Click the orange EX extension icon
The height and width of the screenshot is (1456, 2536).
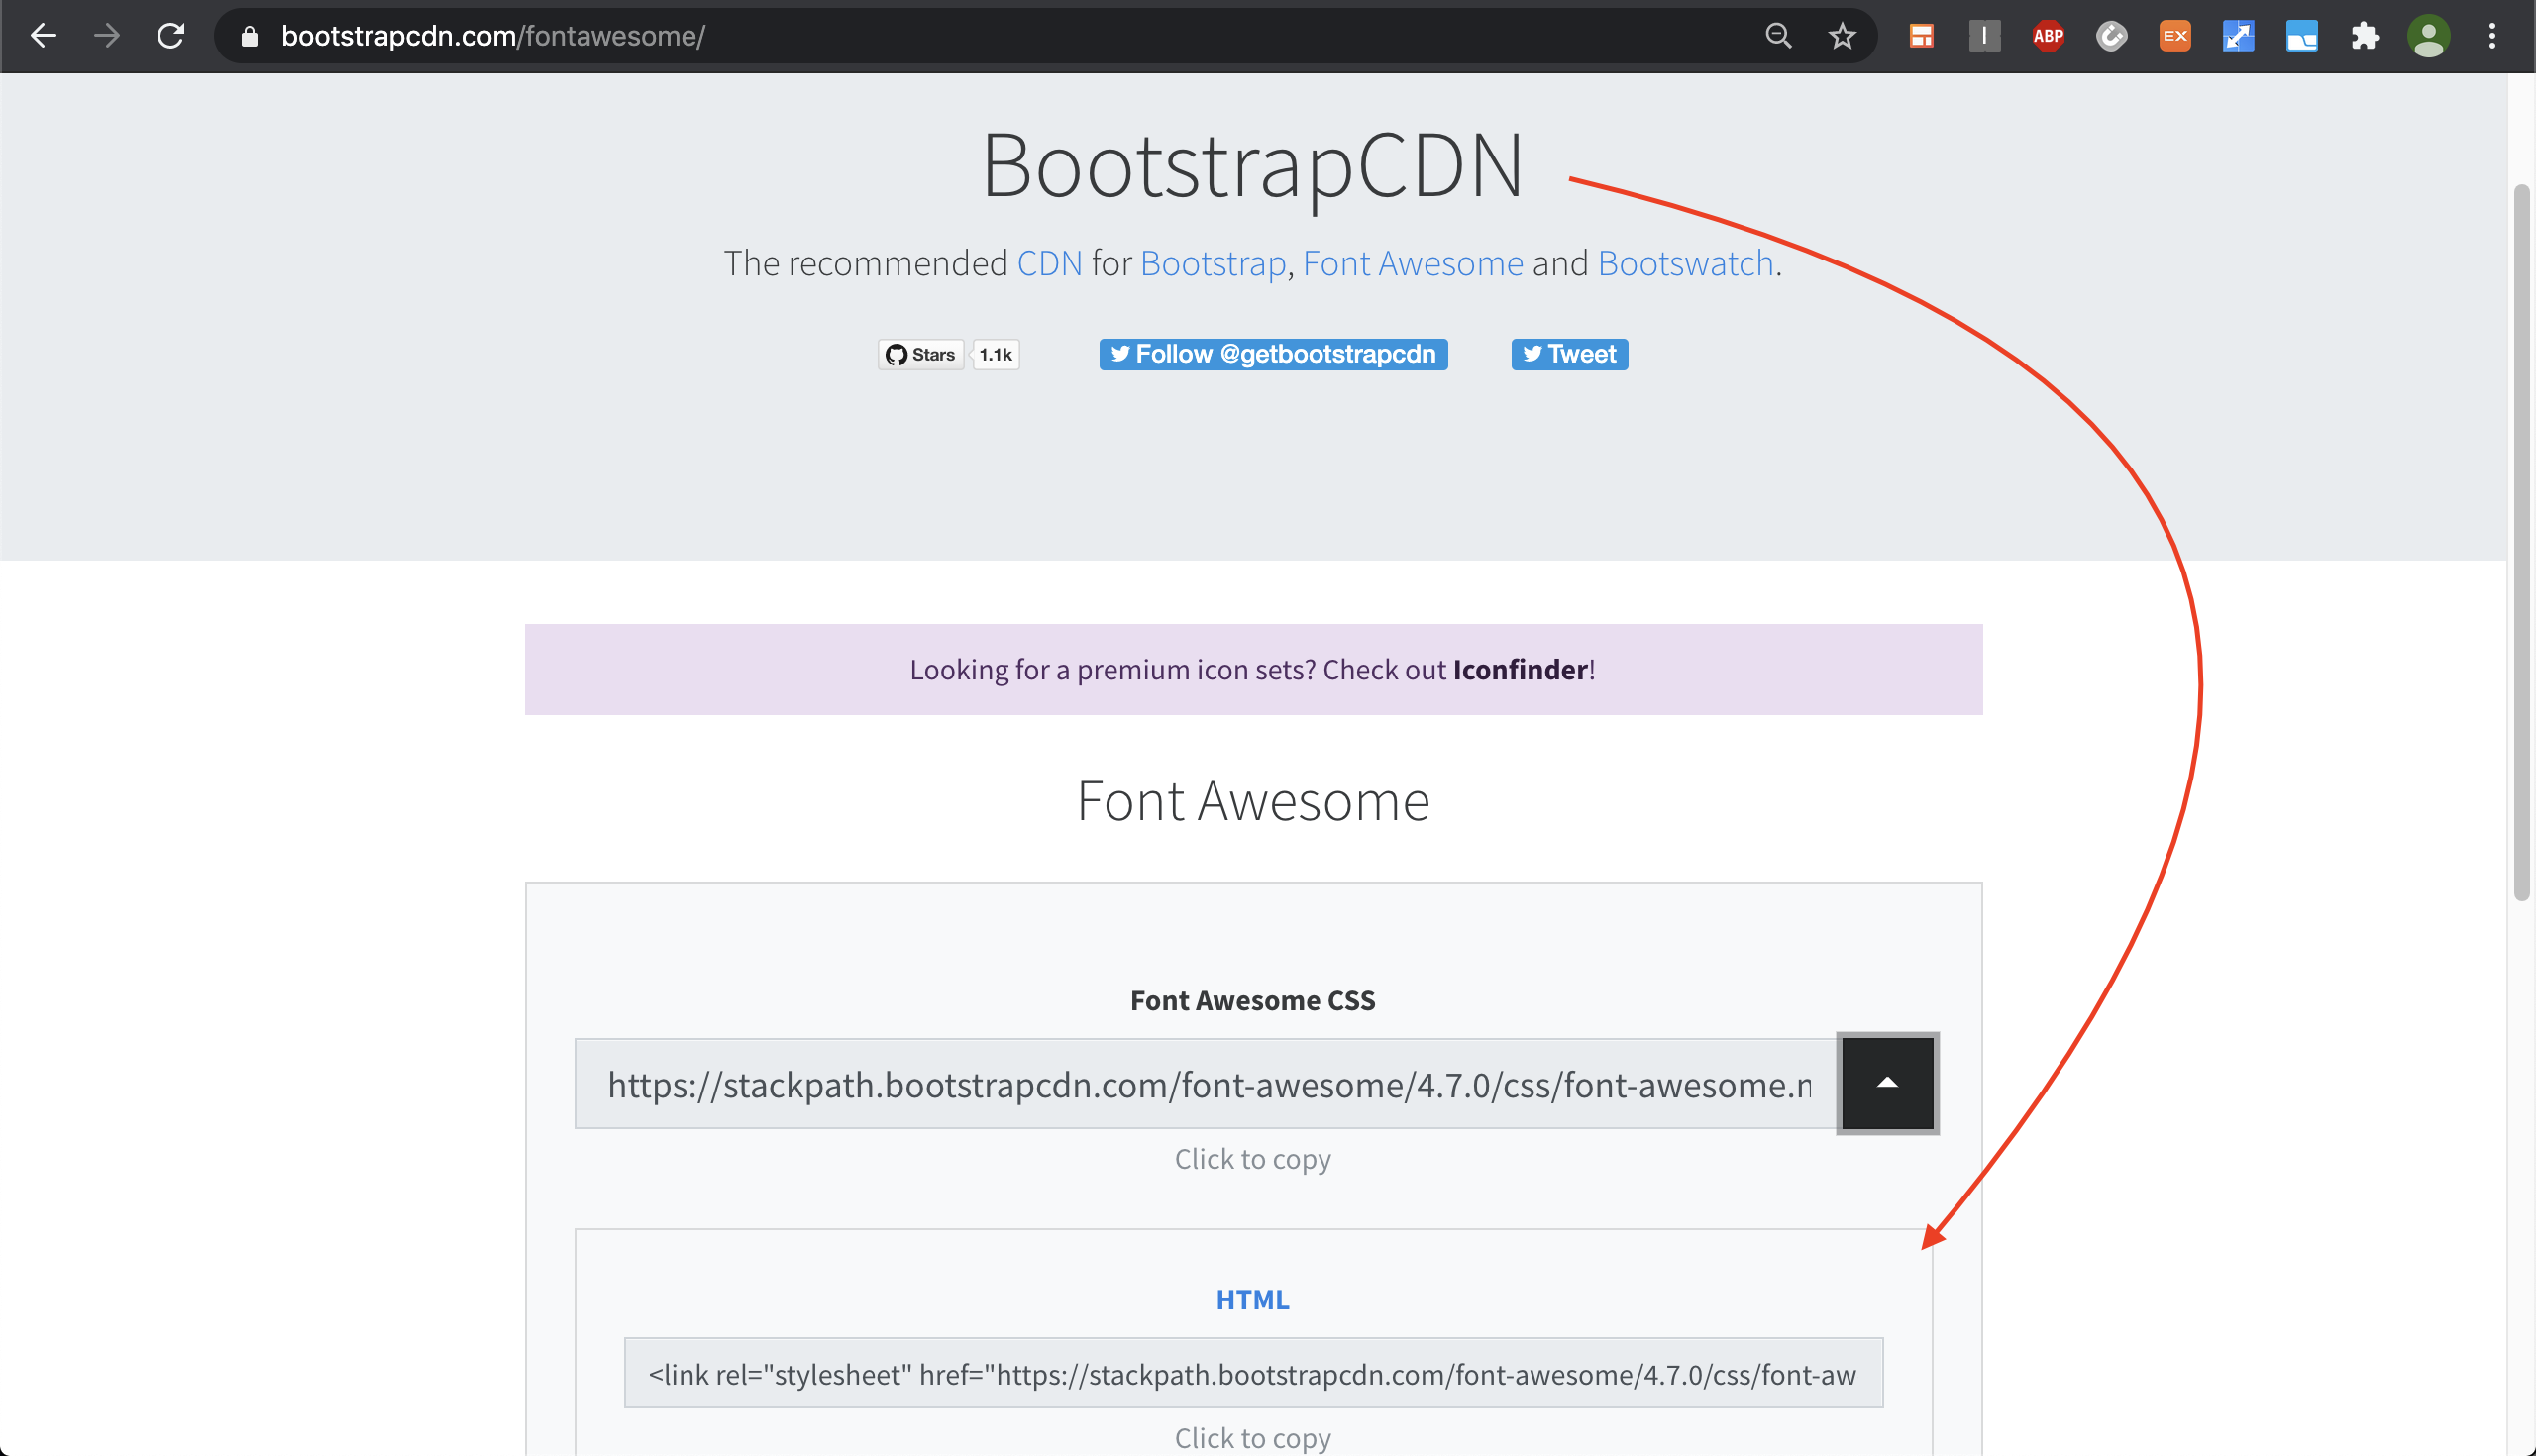tap(2175, 36)
